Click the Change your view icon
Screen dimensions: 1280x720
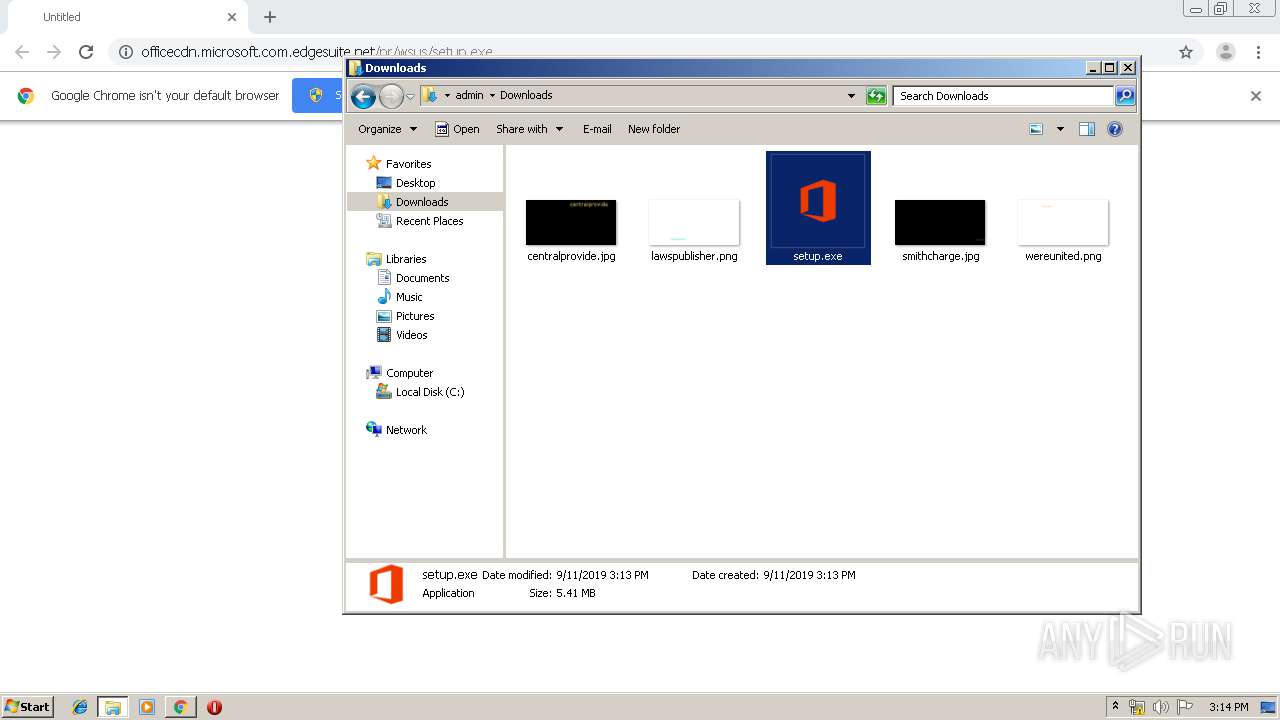coord(1036,129)
